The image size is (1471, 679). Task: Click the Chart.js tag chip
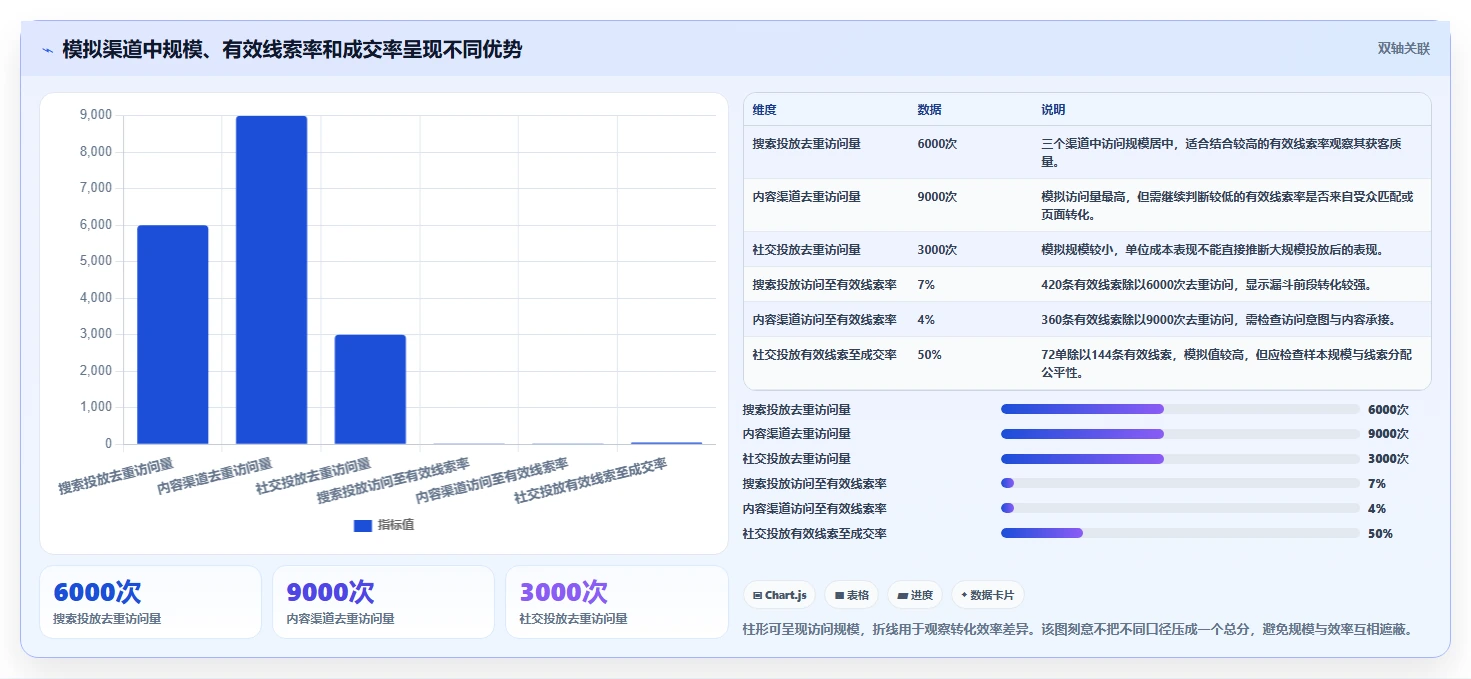[x=779, y=595]
